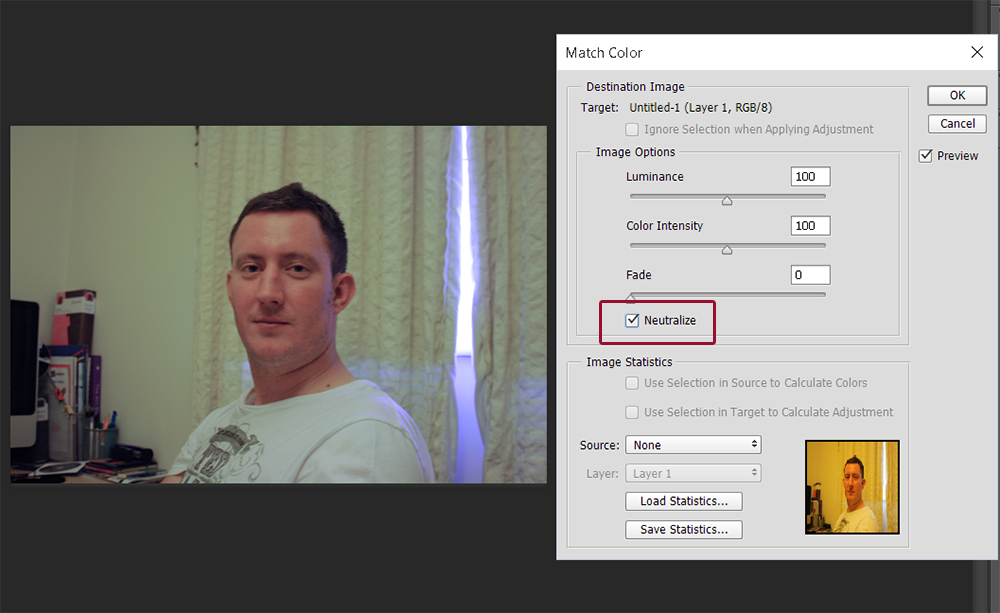Open the Source dropdown set to None
This screenshot has height=613, width=1000.
click(x=693, y=445)
